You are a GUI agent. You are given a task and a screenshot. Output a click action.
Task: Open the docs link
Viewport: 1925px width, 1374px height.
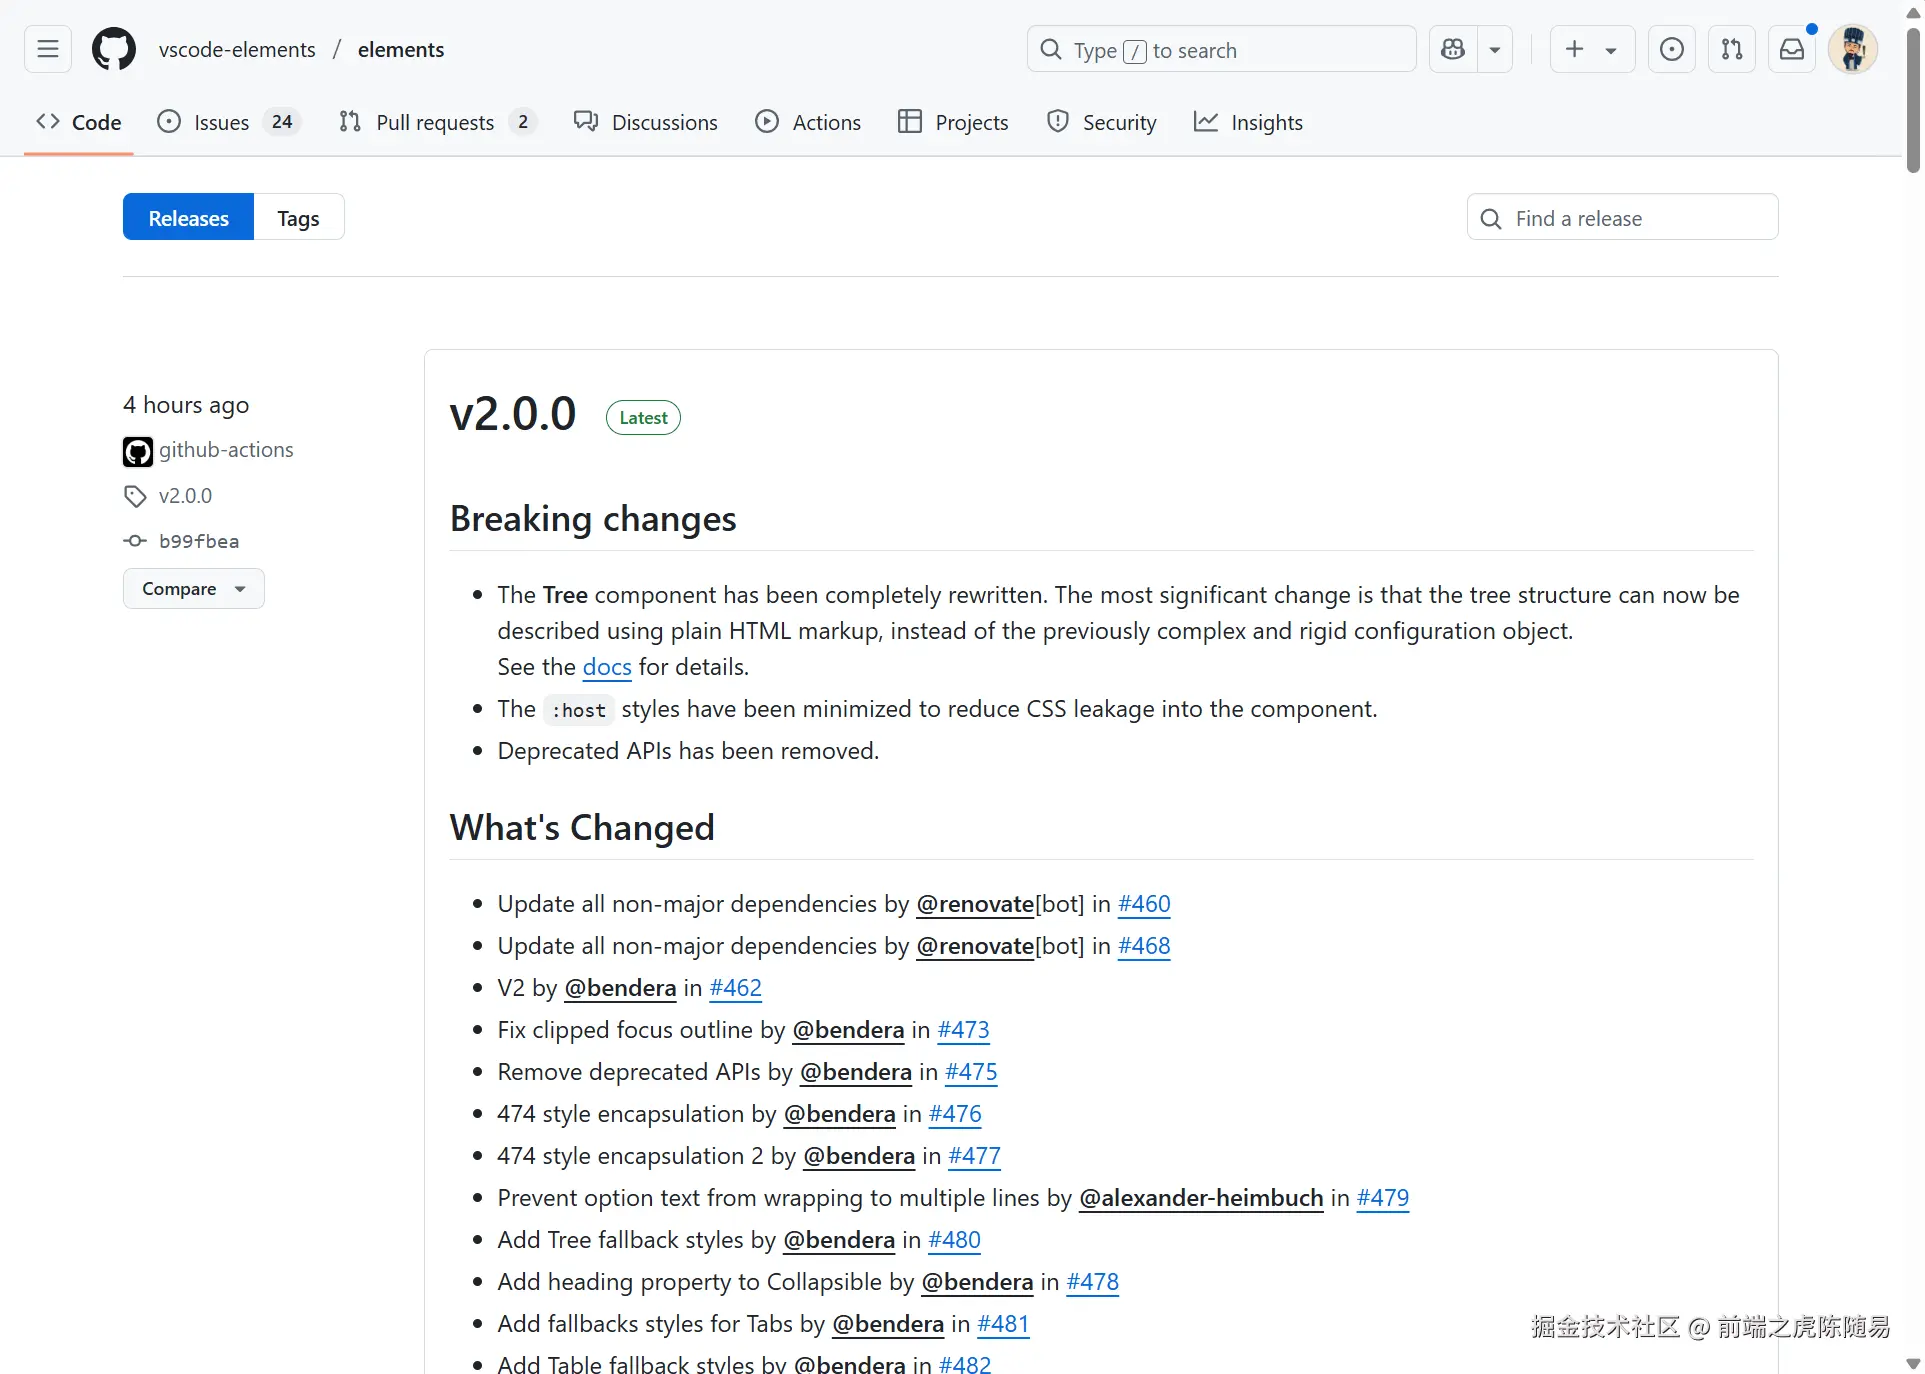606,667
